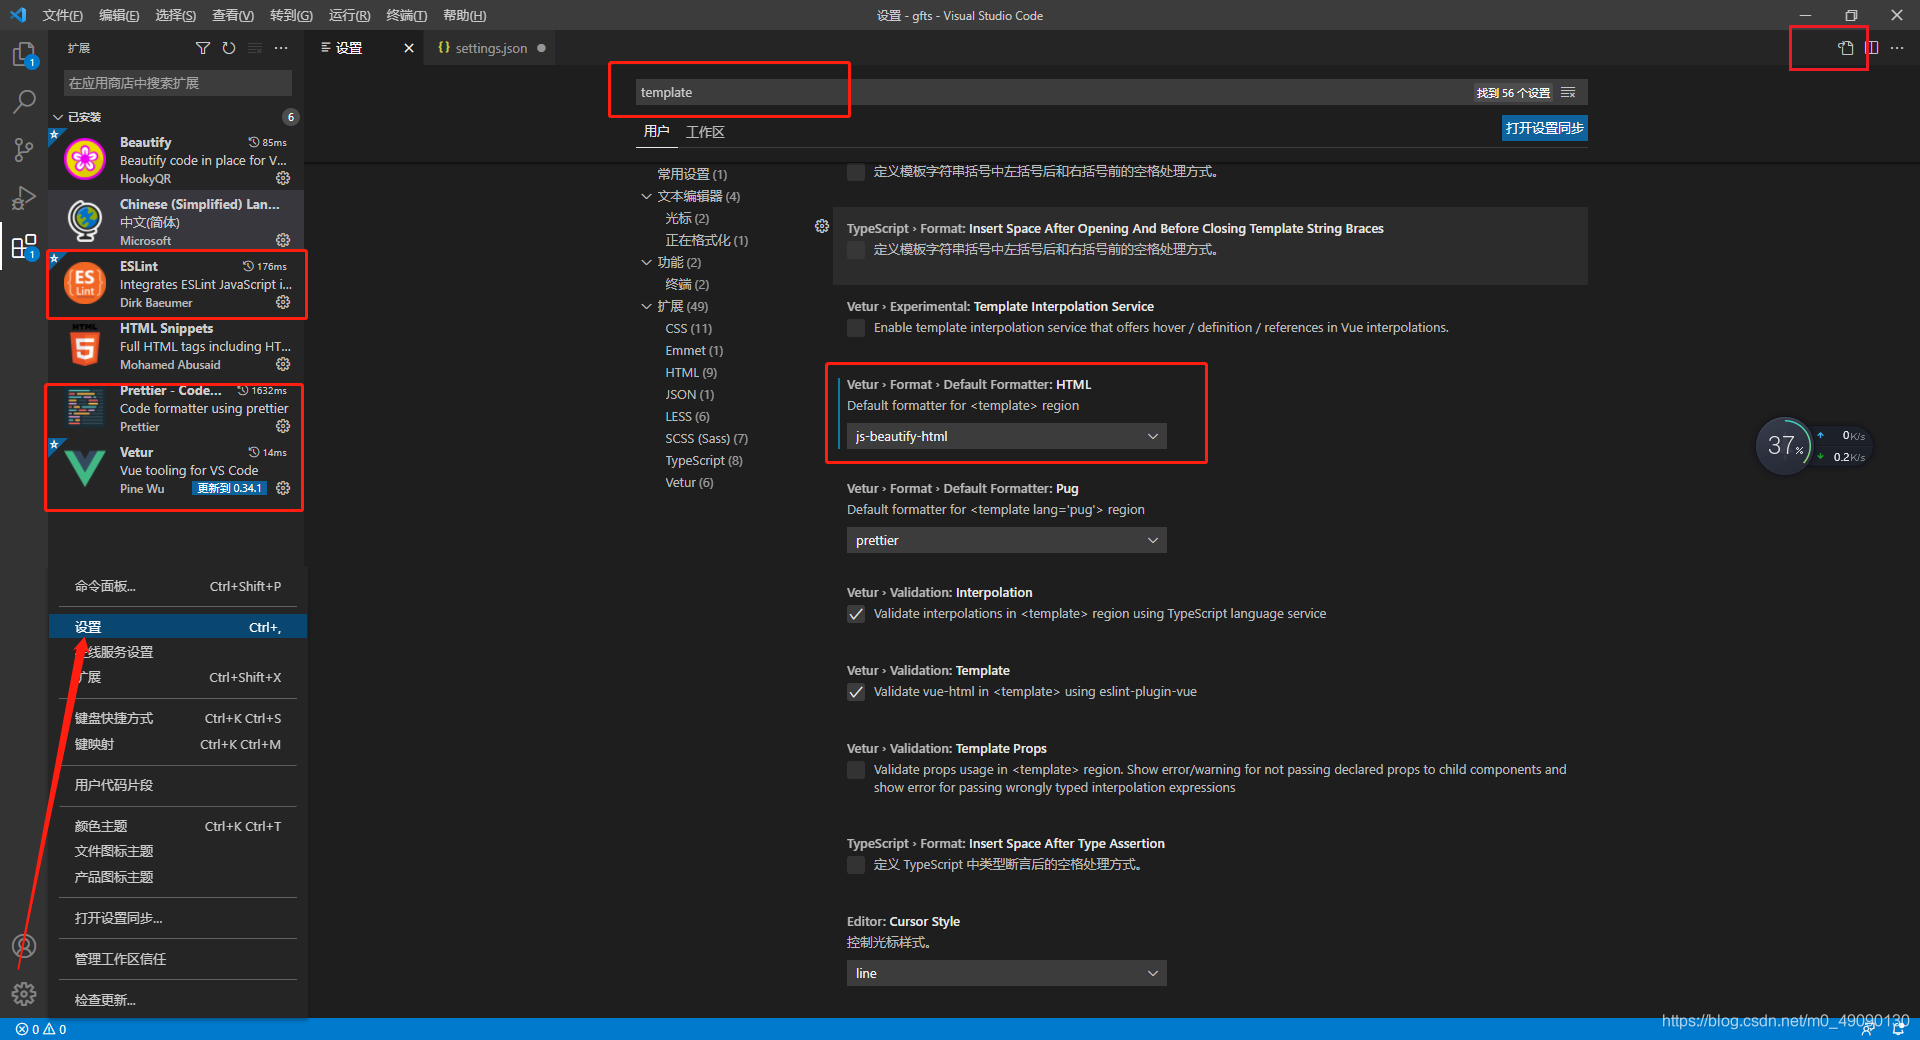This screenshot has width=1920, height=1040.
Task: Click gear beside TypeScript template braces setting
Action: pos(822,227)
